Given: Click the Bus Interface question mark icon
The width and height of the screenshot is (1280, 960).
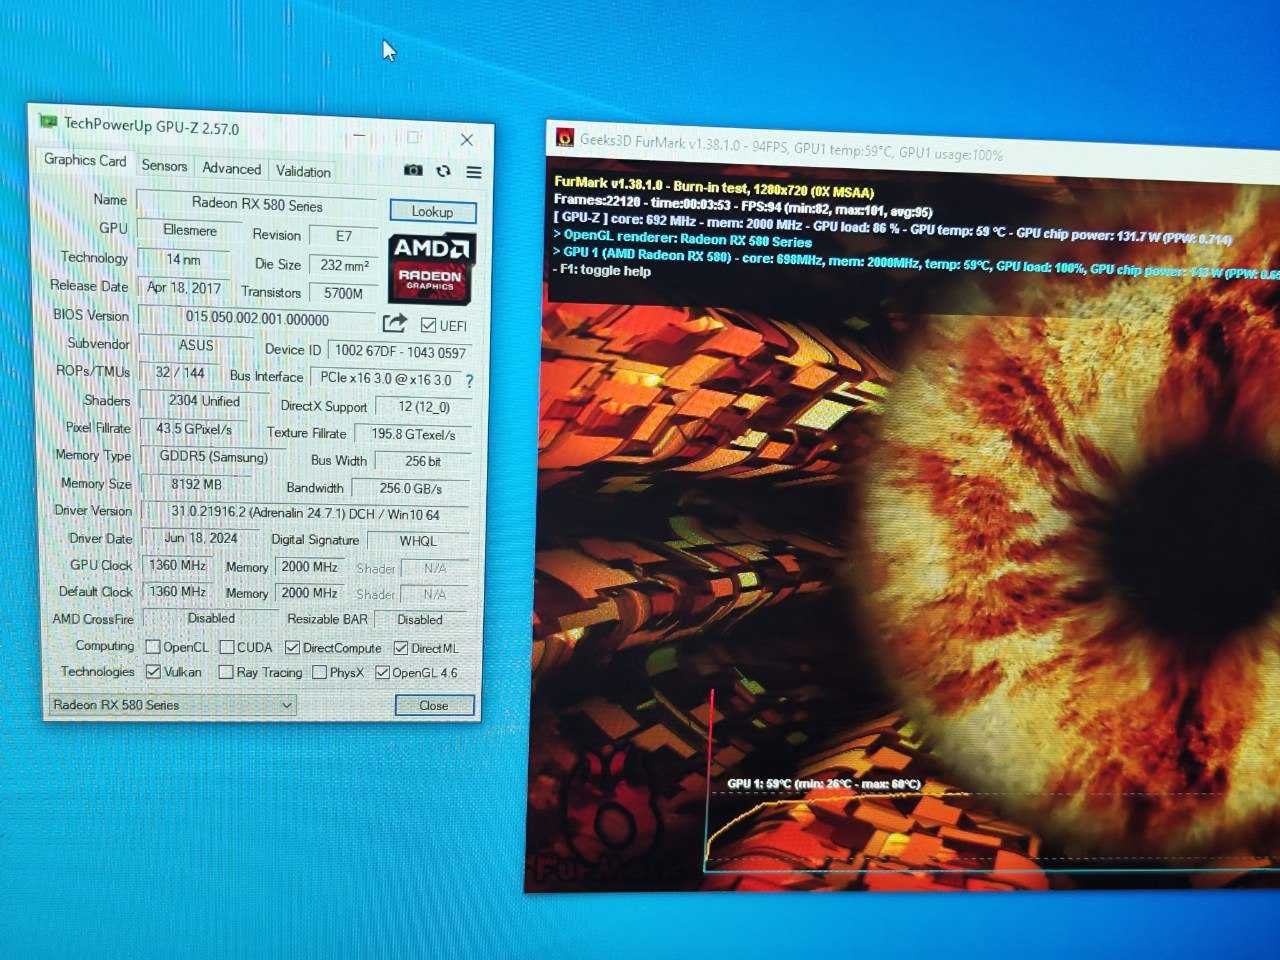Looking at the screenshot, I should pyautogui.click(x=469, y=381).
